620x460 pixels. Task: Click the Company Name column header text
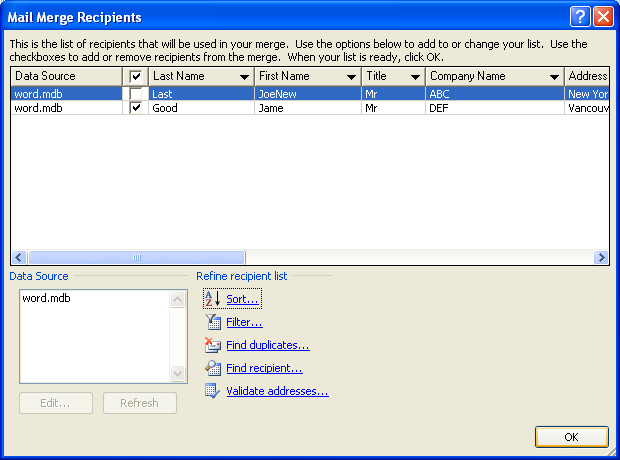pos(467,76)
